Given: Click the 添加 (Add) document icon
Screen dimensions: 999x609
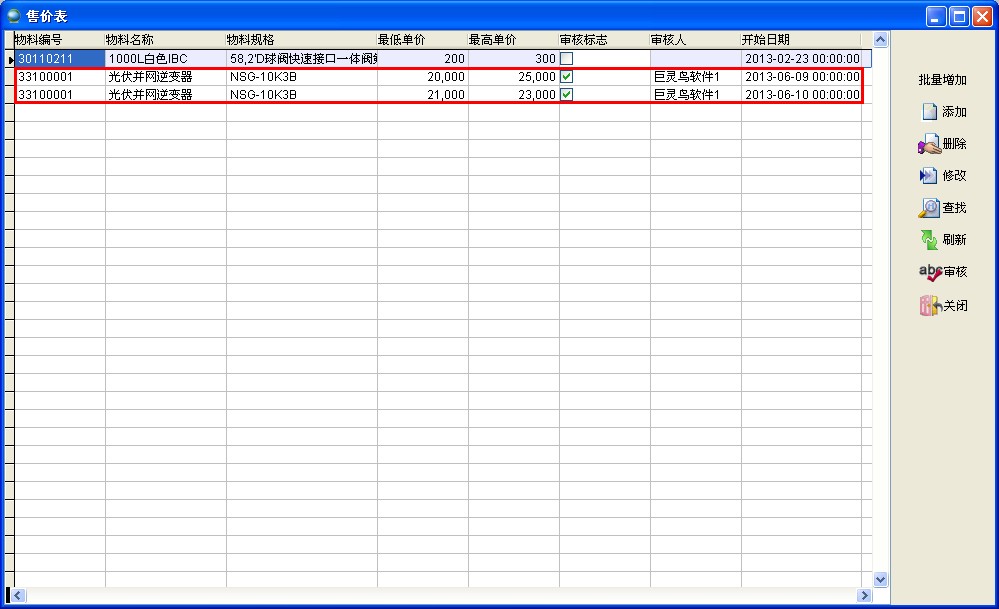Looking at the screenshot, I should pos(929,112).
